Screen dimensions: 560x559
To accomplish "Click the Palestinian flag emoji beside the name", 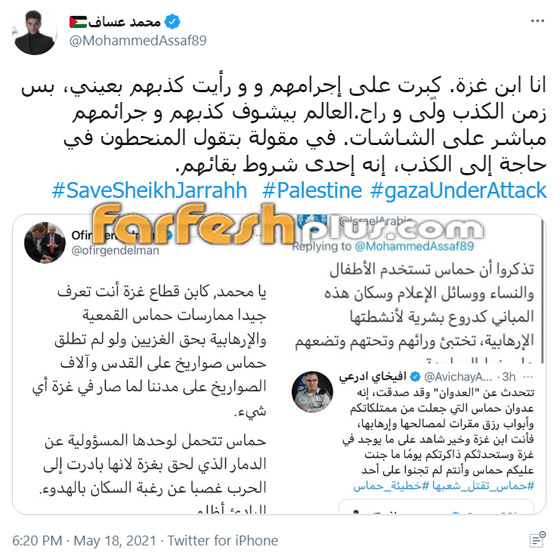I will 78,22.
